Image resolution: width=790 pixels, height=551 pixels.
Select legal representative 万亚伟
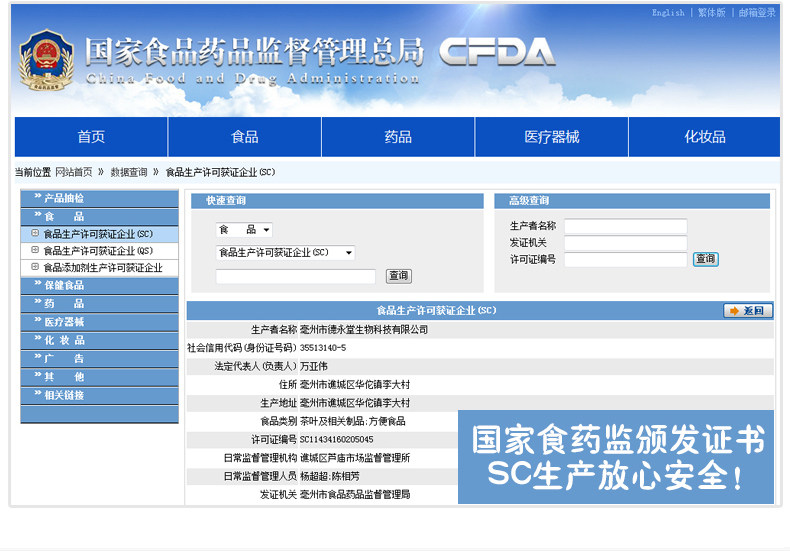[x=313, y=367]
